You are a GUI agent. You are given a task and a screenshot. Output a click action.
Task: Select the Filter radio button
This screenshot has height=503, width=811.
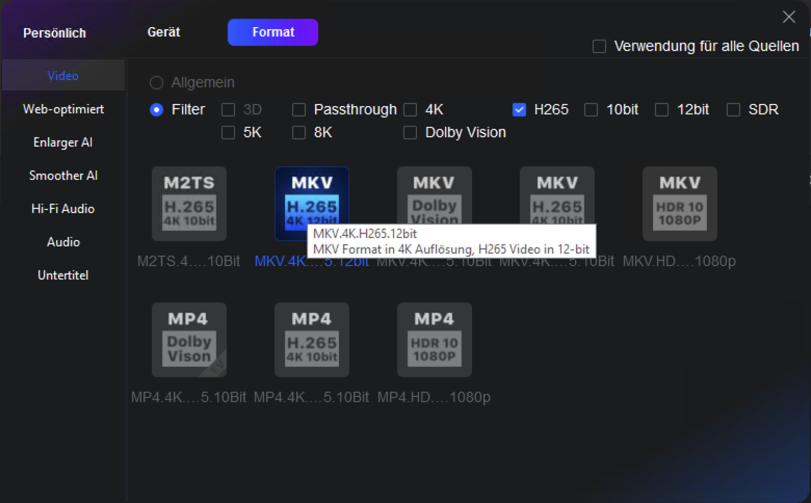click(156, 110)
